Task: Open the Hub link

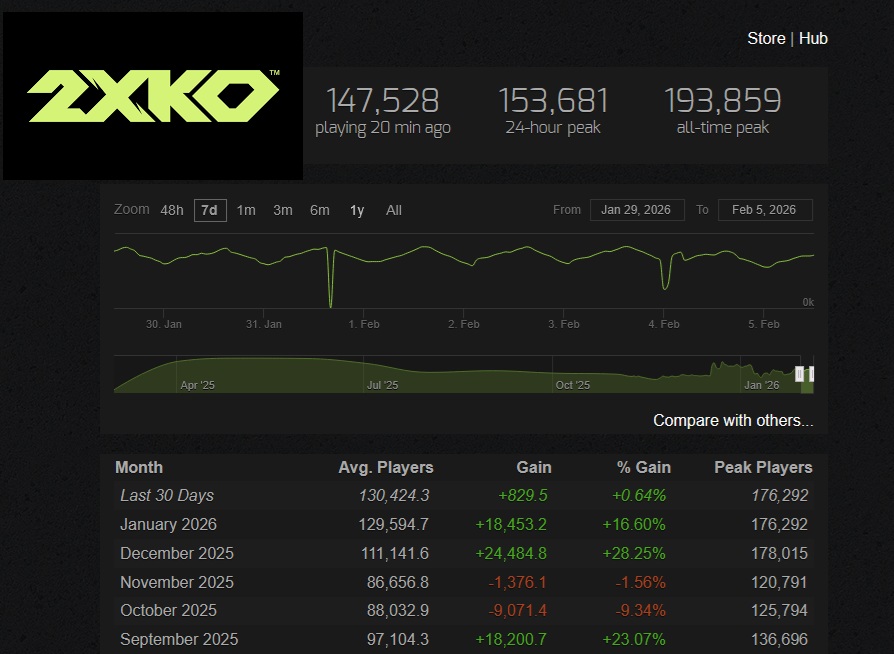Action: click(813, 38)
